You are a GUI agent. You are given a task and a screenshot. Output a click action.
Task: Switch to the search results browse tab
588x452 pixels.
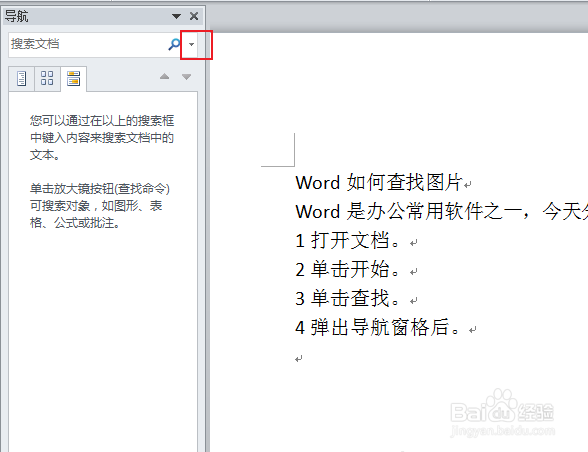(x=74, y=78)
